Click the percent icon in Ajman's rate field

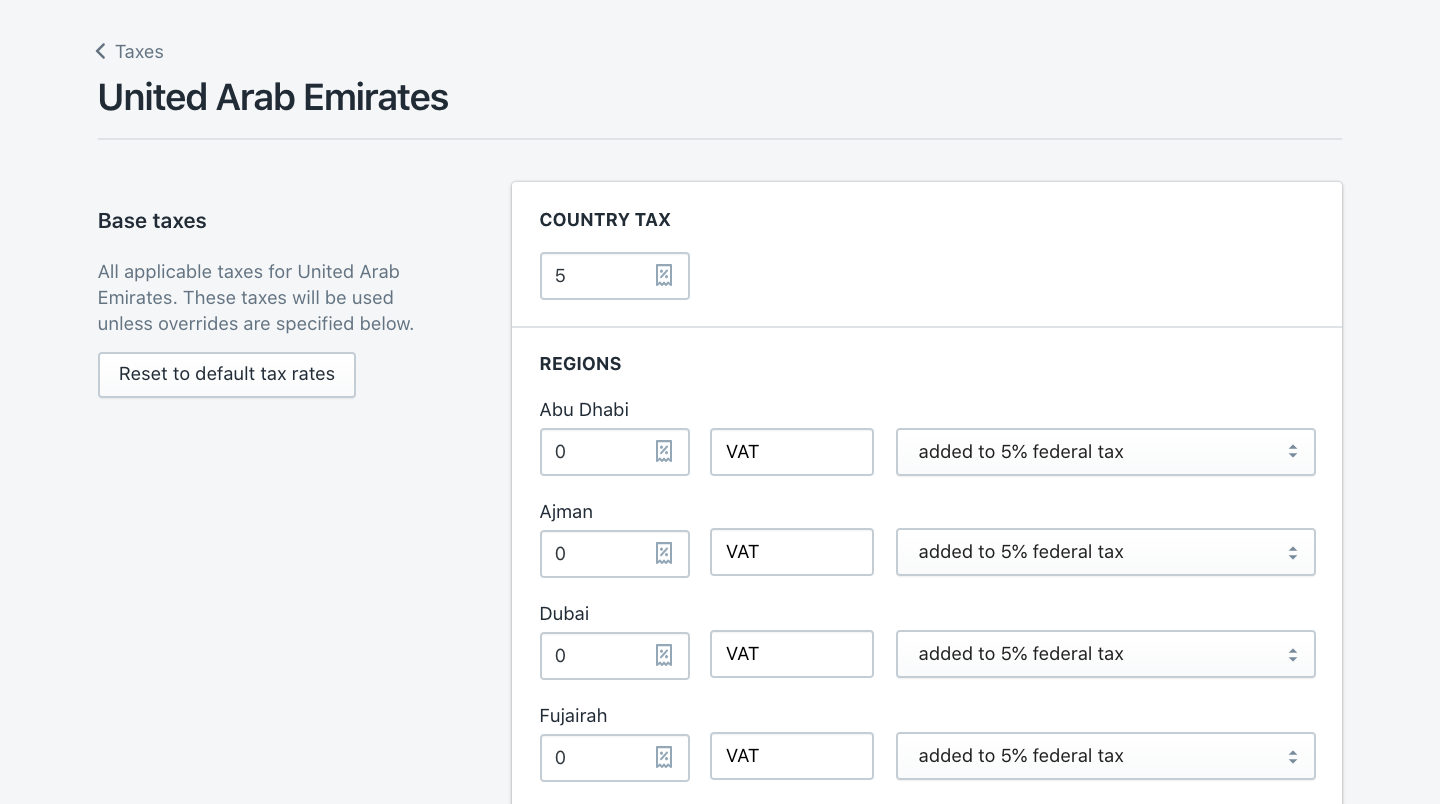[x=663, y=553]
